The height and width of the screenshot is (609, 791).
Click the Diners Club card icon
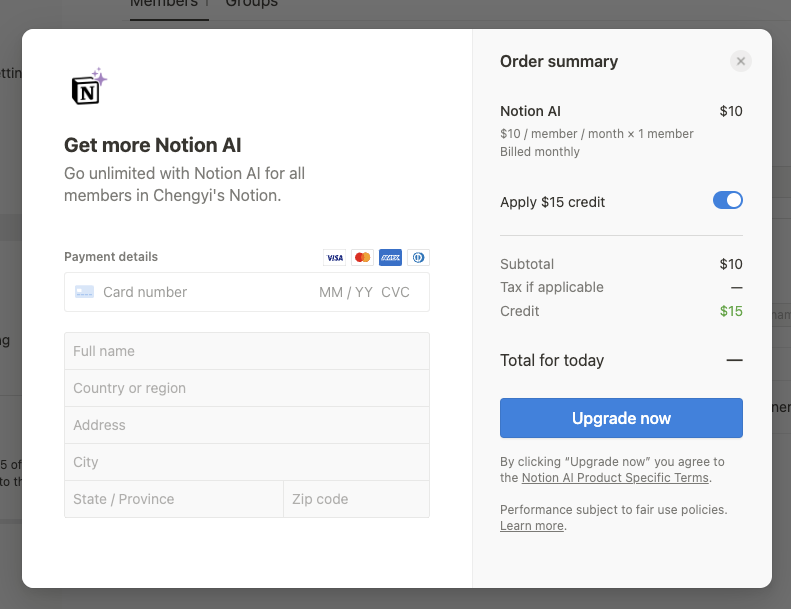click(419, 257)
